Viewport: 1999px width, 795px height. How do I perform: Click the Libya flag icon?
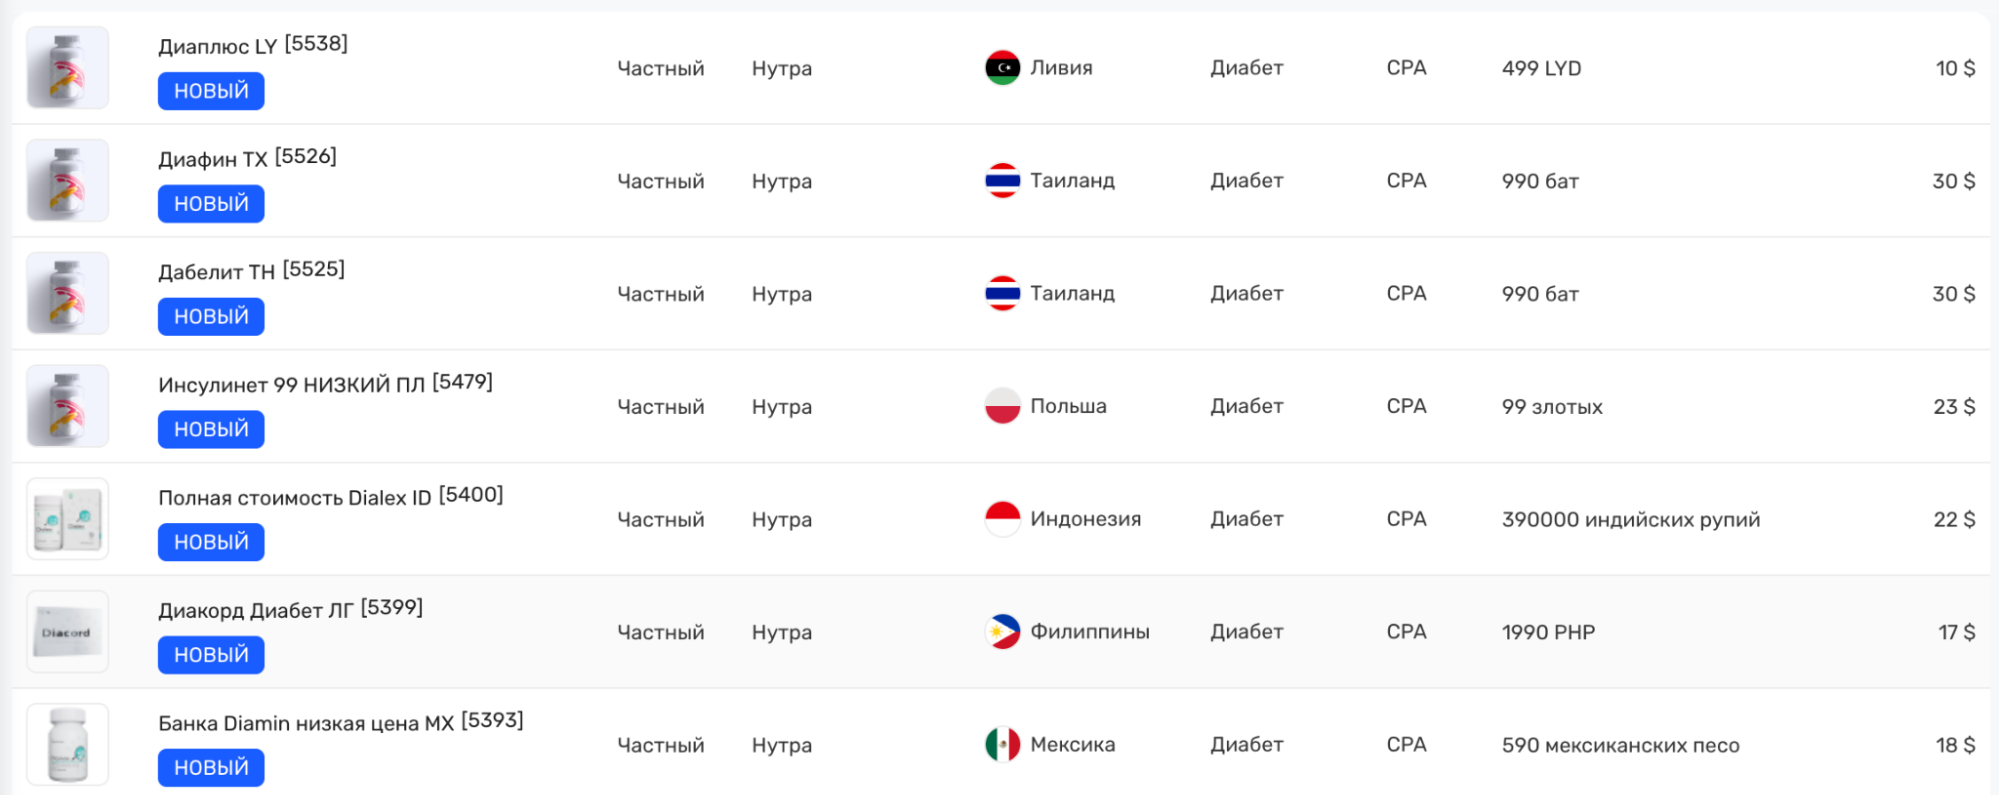tap(1002, 68)
